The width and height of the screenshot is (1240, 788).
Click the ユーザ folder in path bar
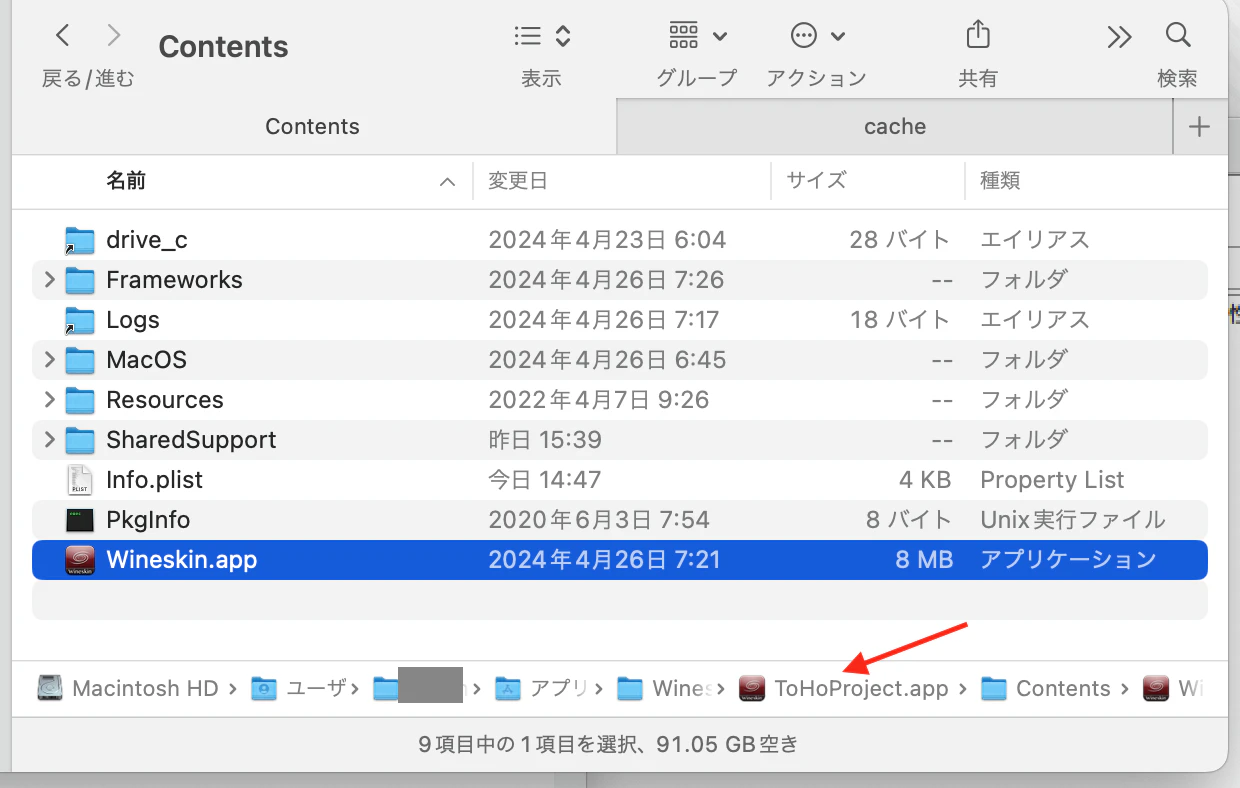(x=317, y=689)
